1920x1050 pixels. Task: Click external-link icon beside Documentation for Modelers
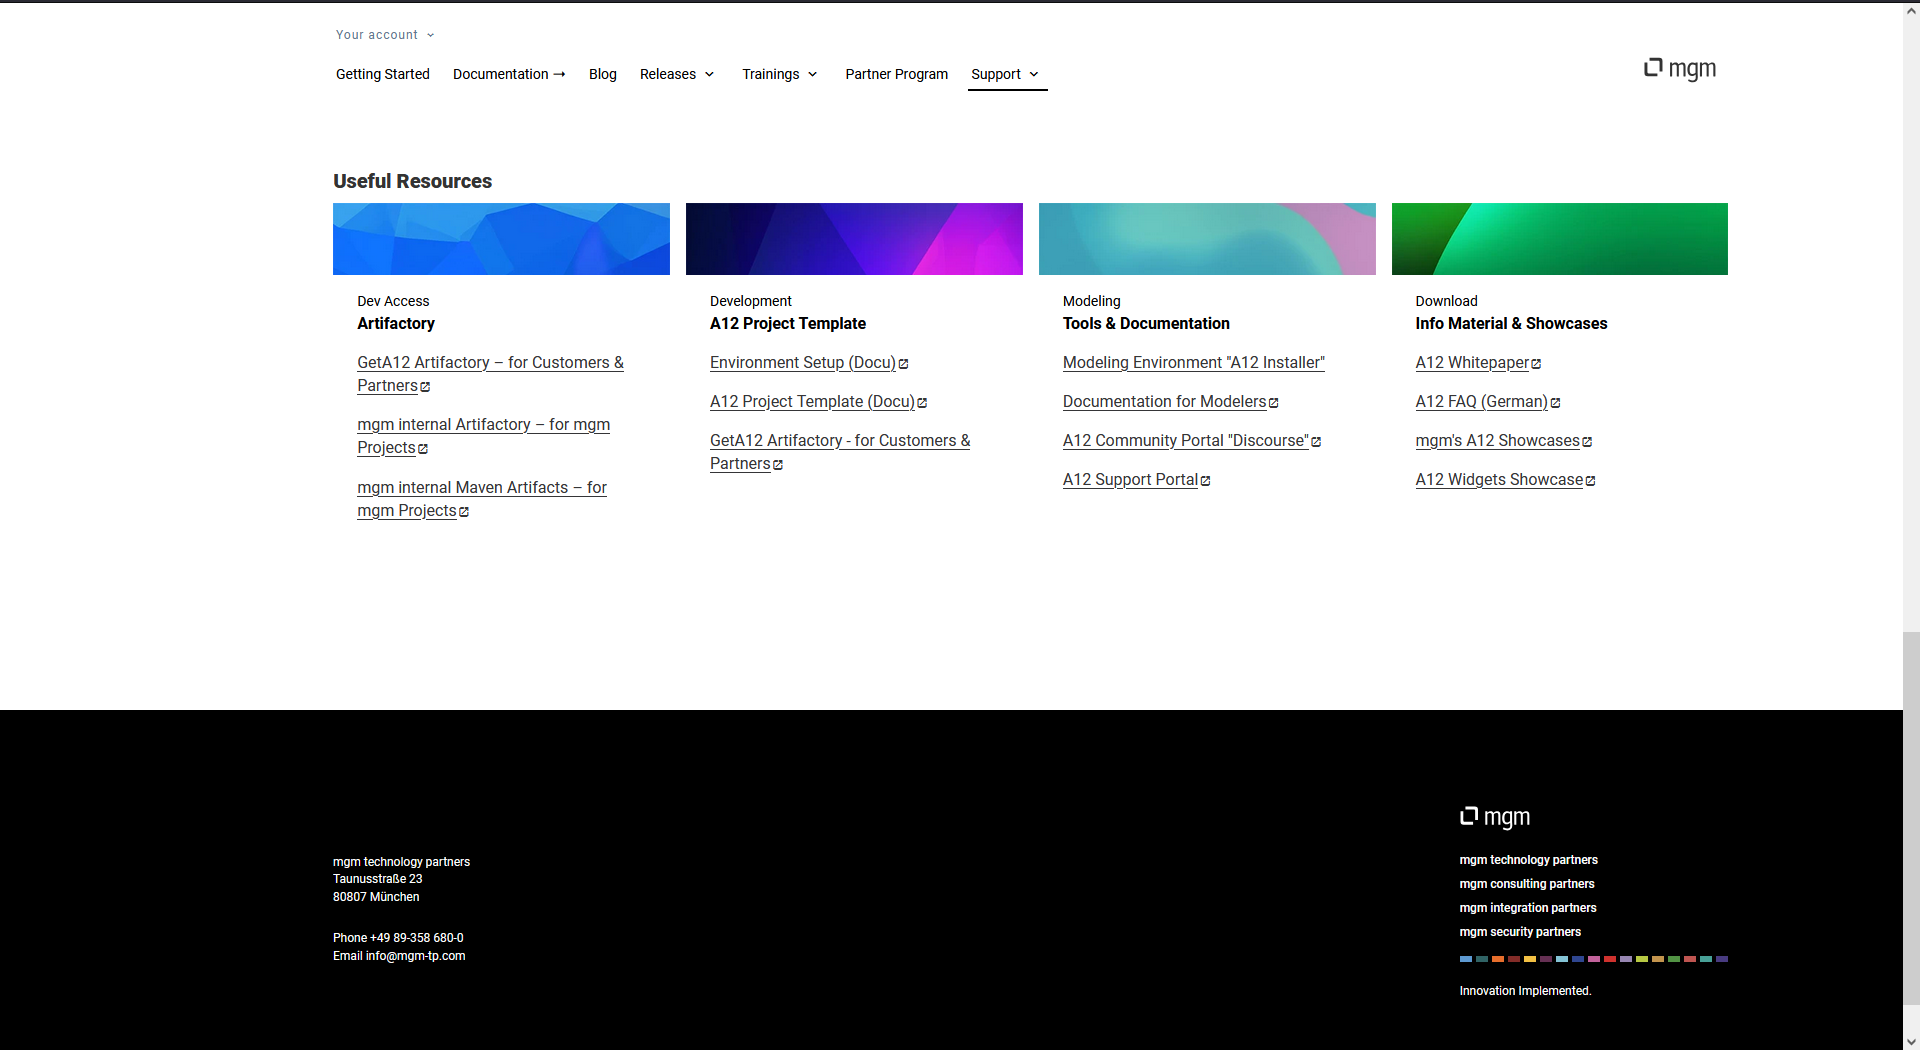pos(1274,403)
